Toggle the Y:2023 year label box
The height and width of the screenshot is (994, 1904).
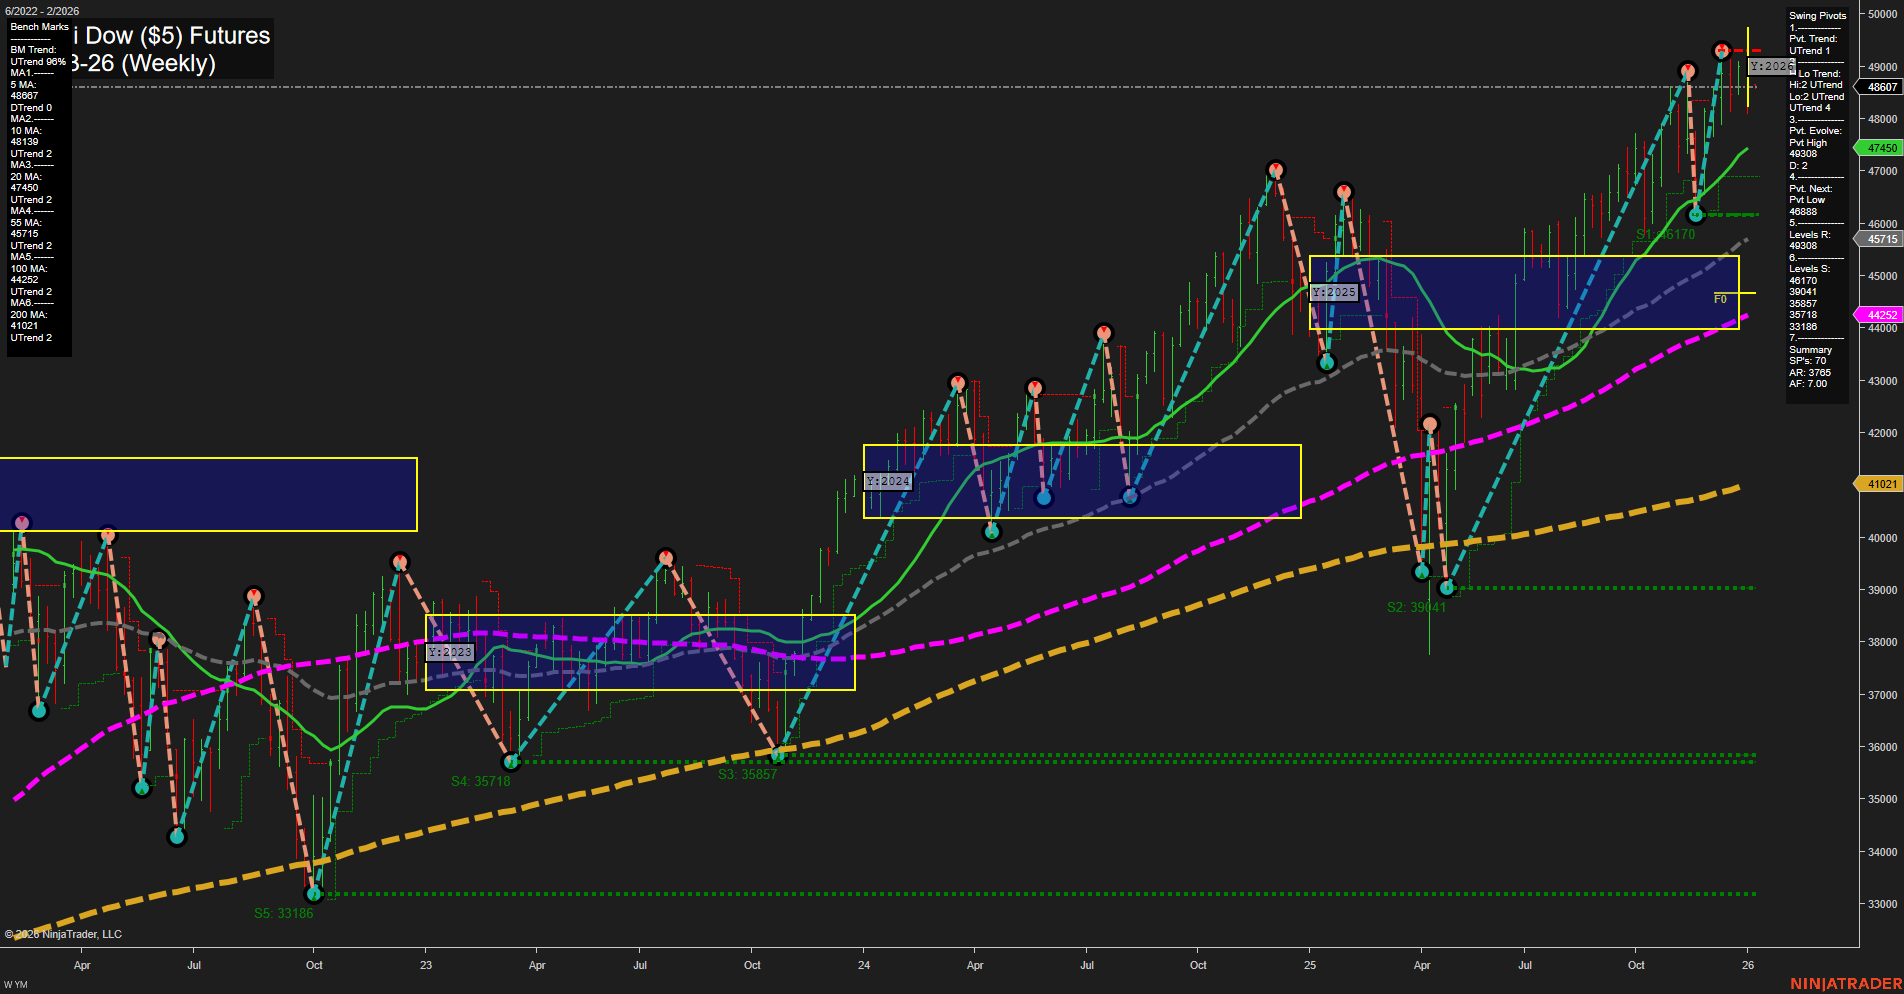pos(450,652)
